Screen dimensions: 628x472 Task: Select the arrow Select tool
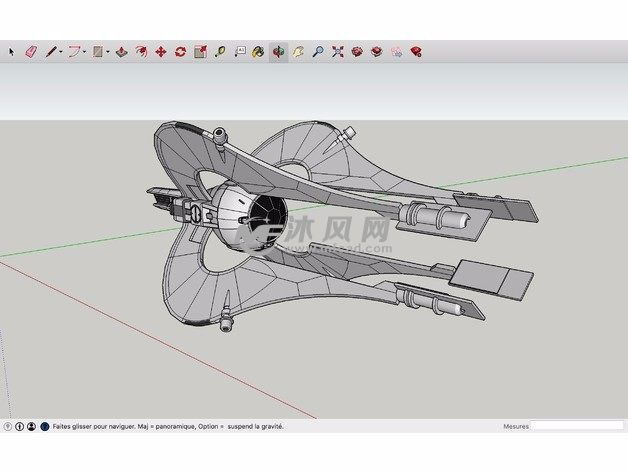12,51
